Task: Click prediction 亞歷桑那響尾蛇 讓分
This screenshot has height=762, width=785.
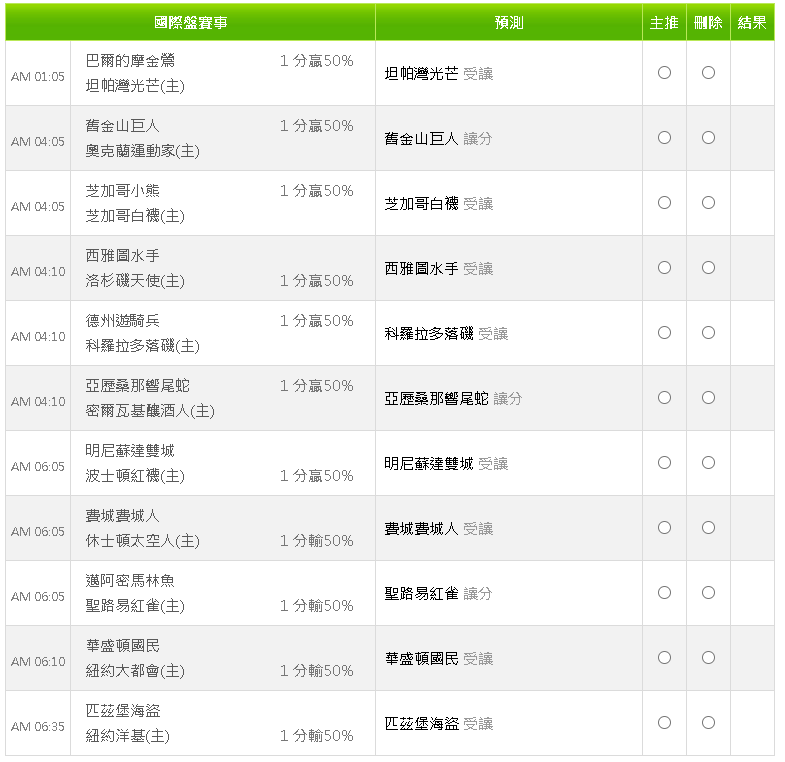Action: click(x=454, y=399)
